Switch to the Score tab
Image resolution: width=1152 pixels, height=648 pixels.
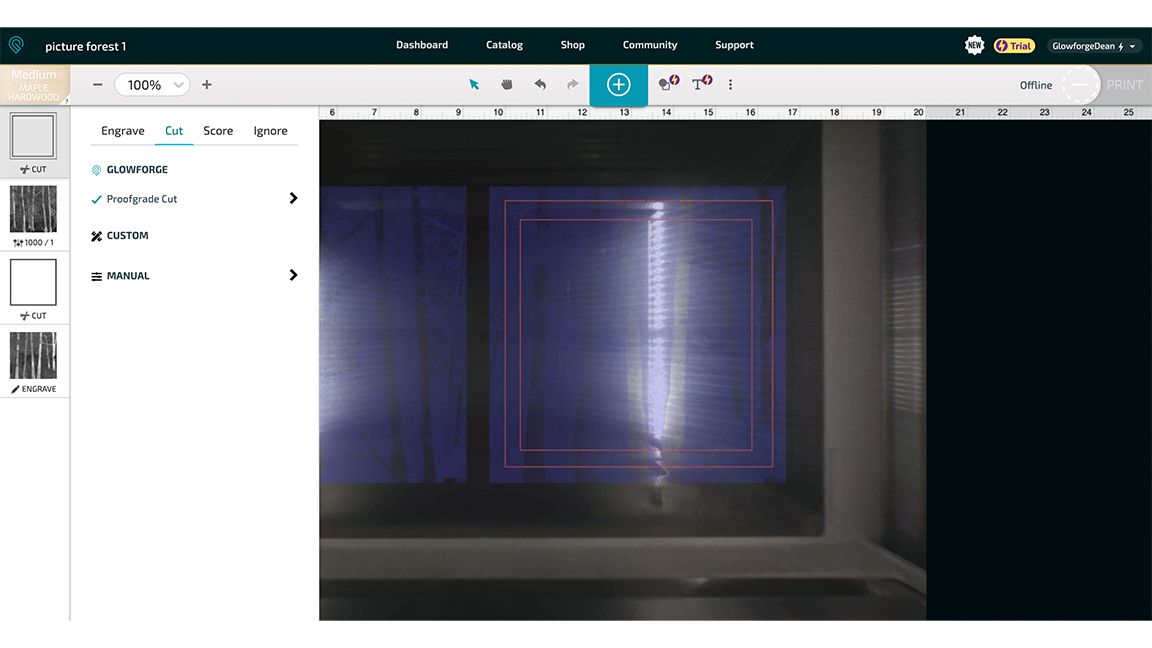click(218, 131)
